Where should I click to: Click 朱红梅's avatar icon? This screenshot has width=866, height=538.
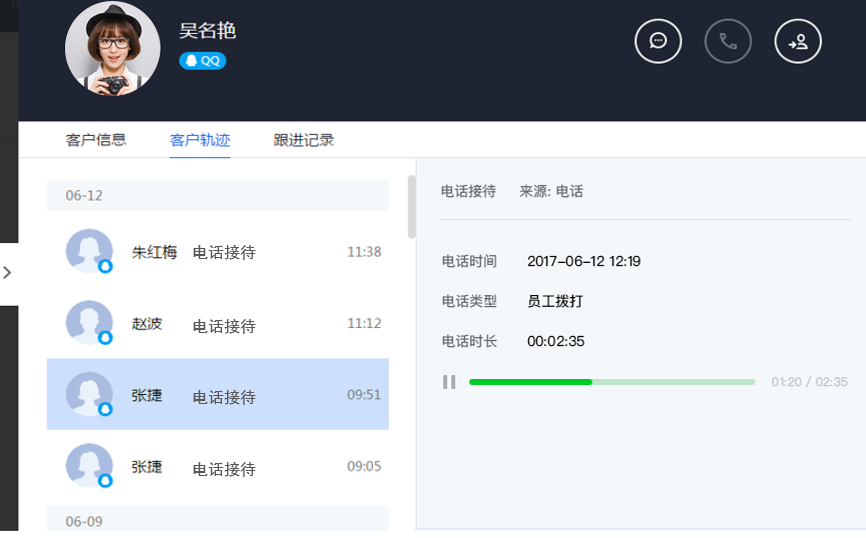(89, 251)
